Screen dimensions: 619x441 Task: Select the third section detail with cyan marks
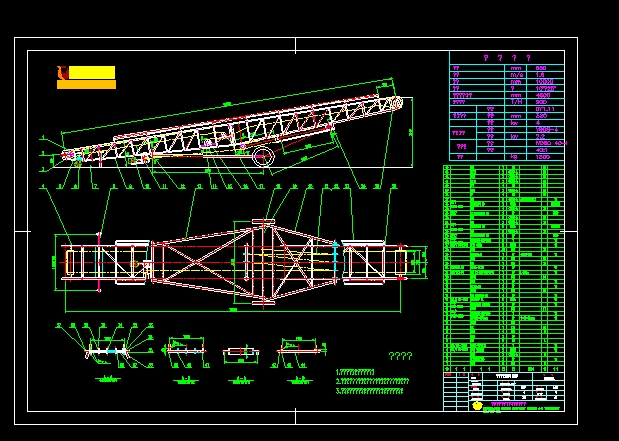click(241, 351)
